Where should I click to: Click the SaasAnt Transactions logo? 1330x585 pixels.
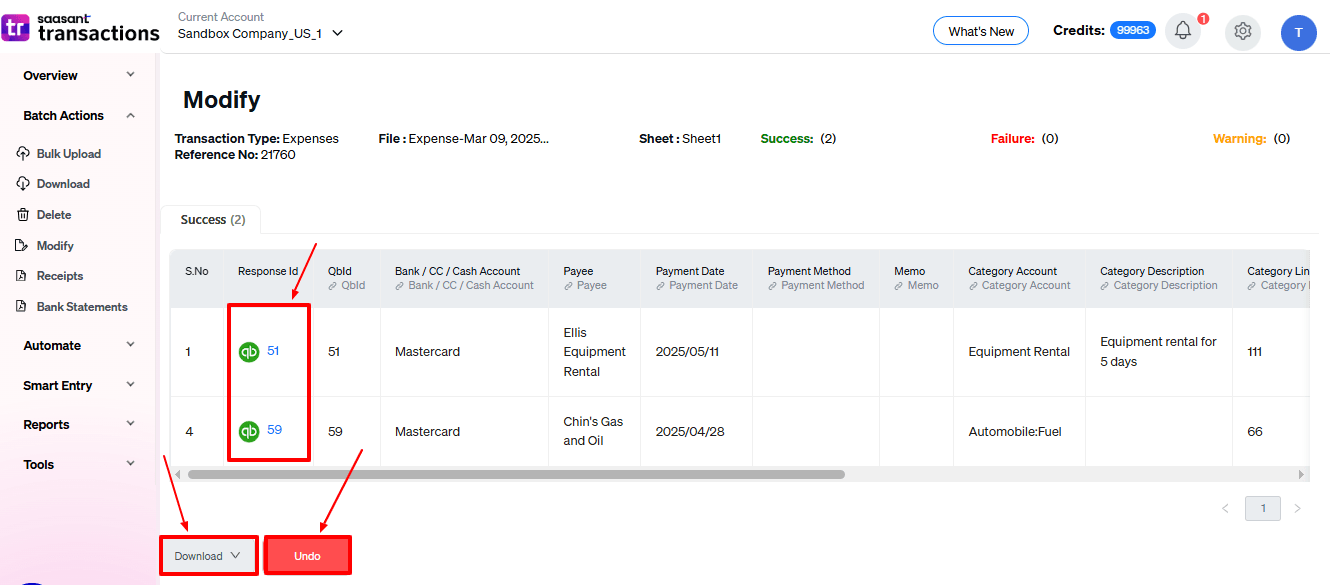80,28
